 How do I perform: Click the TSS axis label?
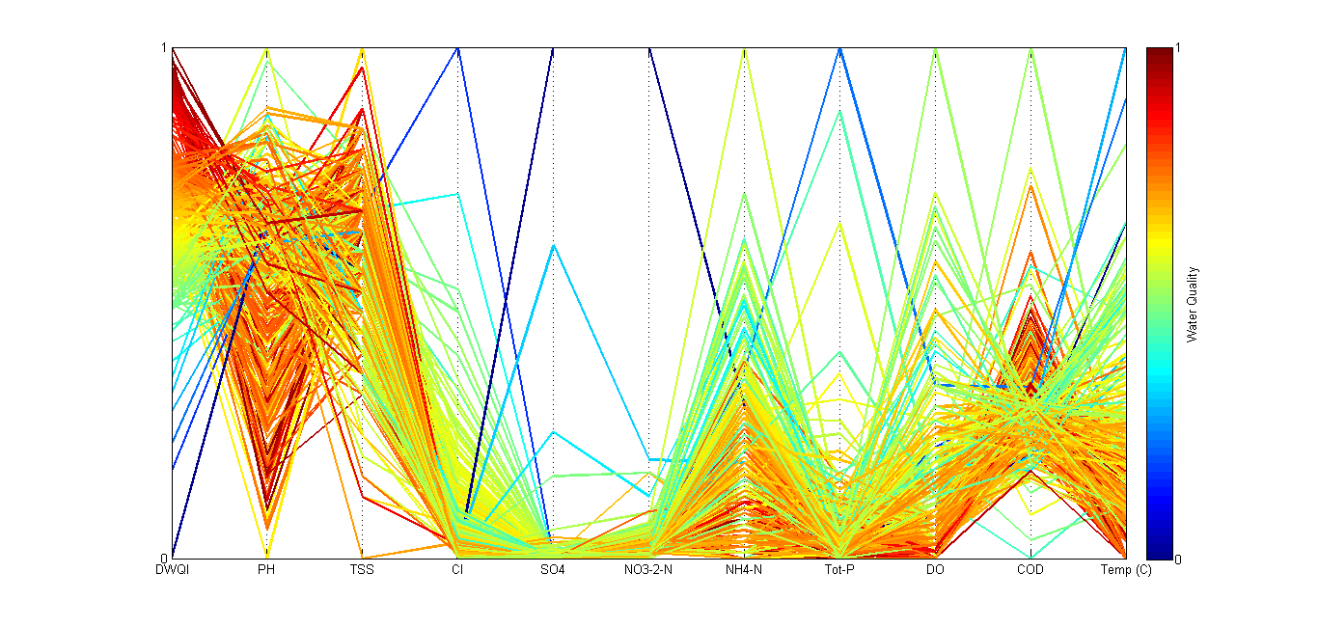[362, 570]
